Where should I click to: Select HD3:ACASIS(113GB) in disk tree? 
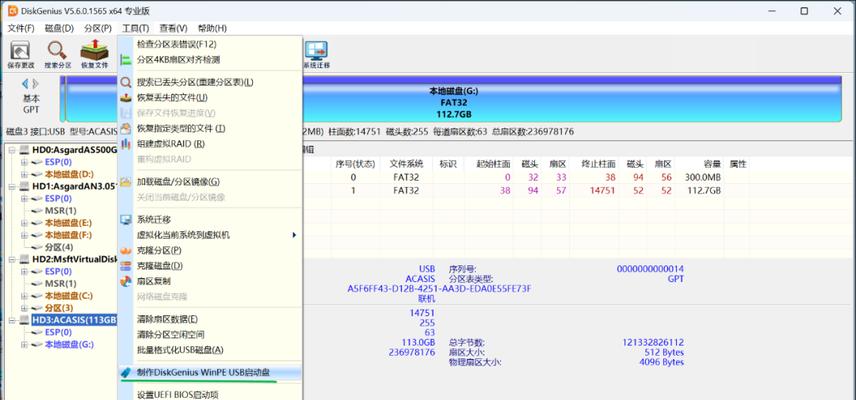click(74, 320)
